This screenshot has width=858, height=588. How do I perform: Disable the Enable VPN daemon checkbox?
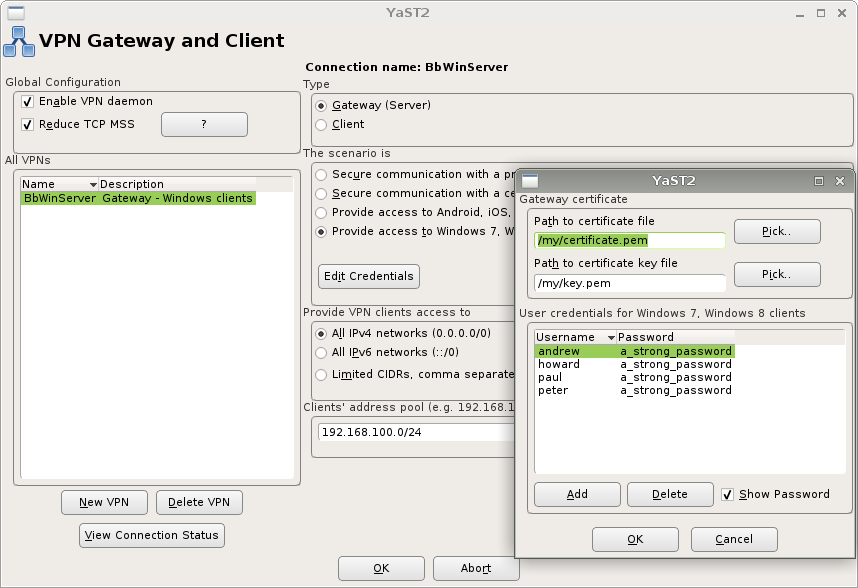coord(28,102)
